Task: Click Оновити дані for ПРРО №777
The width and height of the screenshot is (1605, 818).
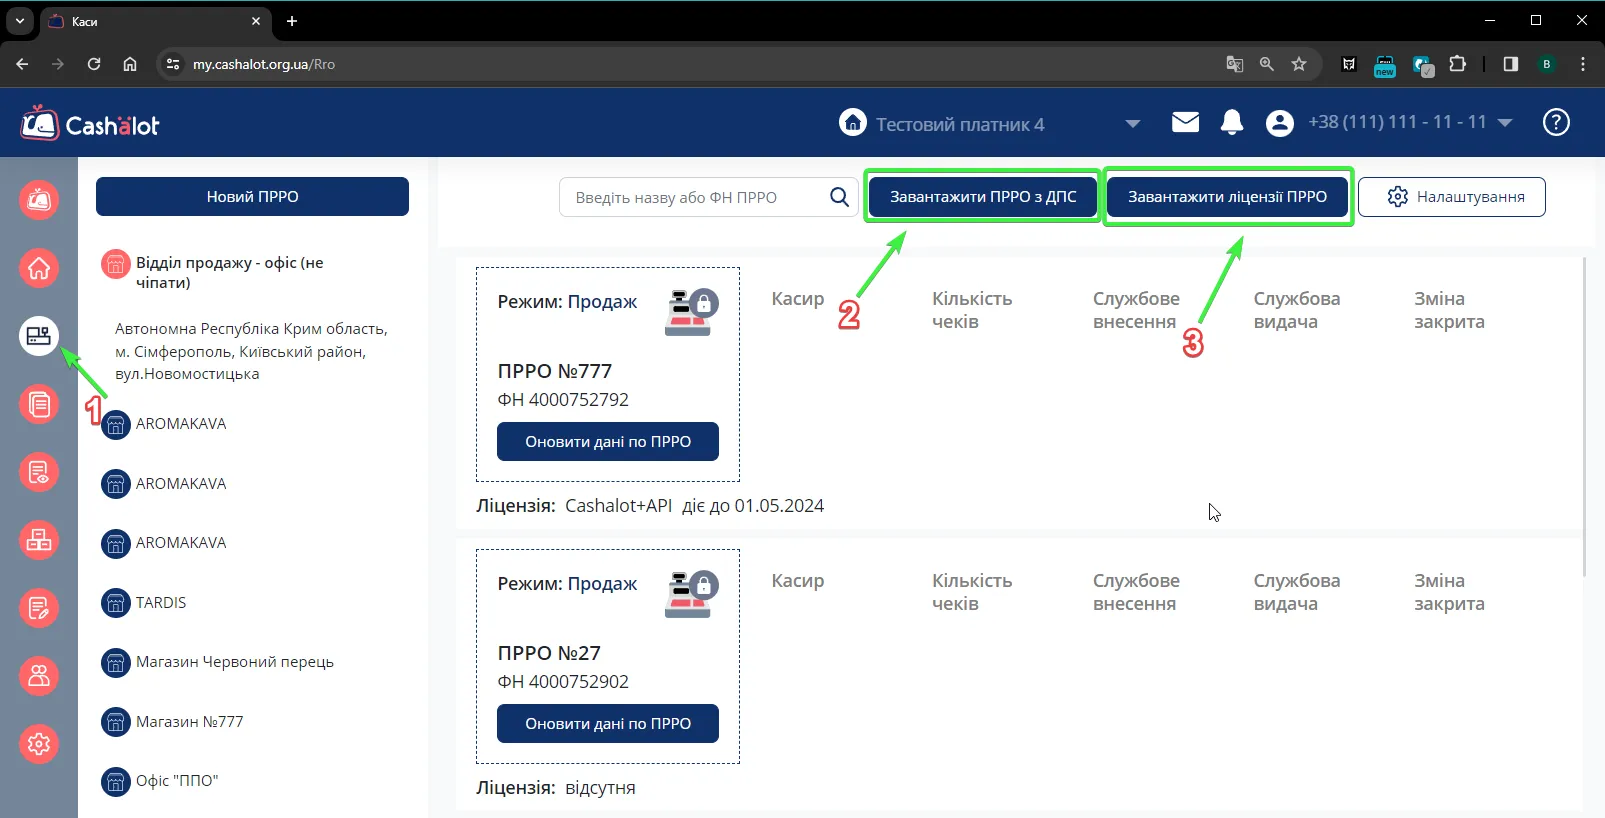Action: 608,441
